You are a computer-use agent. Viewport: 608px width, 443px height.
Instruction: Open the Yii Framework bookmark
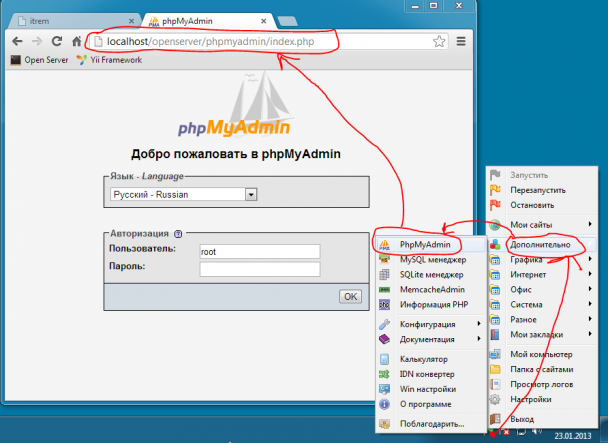click(109, 60)
